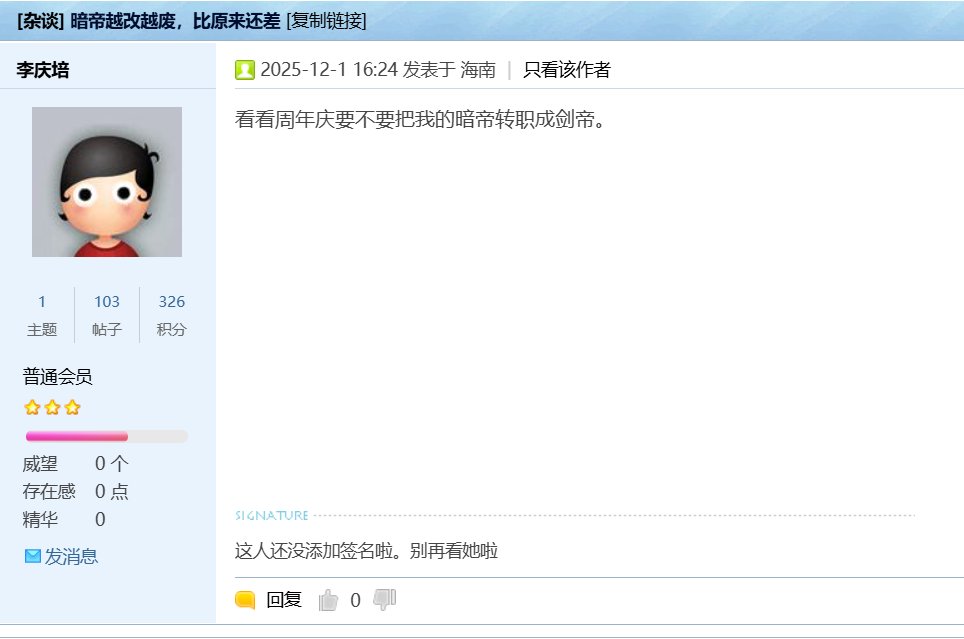Click the yellow speech bubble reply icon

click(245, 600)
